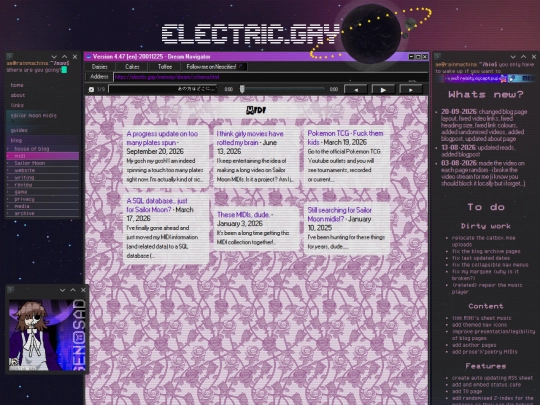Maximize the Dream Navigator window
540x405 pixels.
(418, 56)
